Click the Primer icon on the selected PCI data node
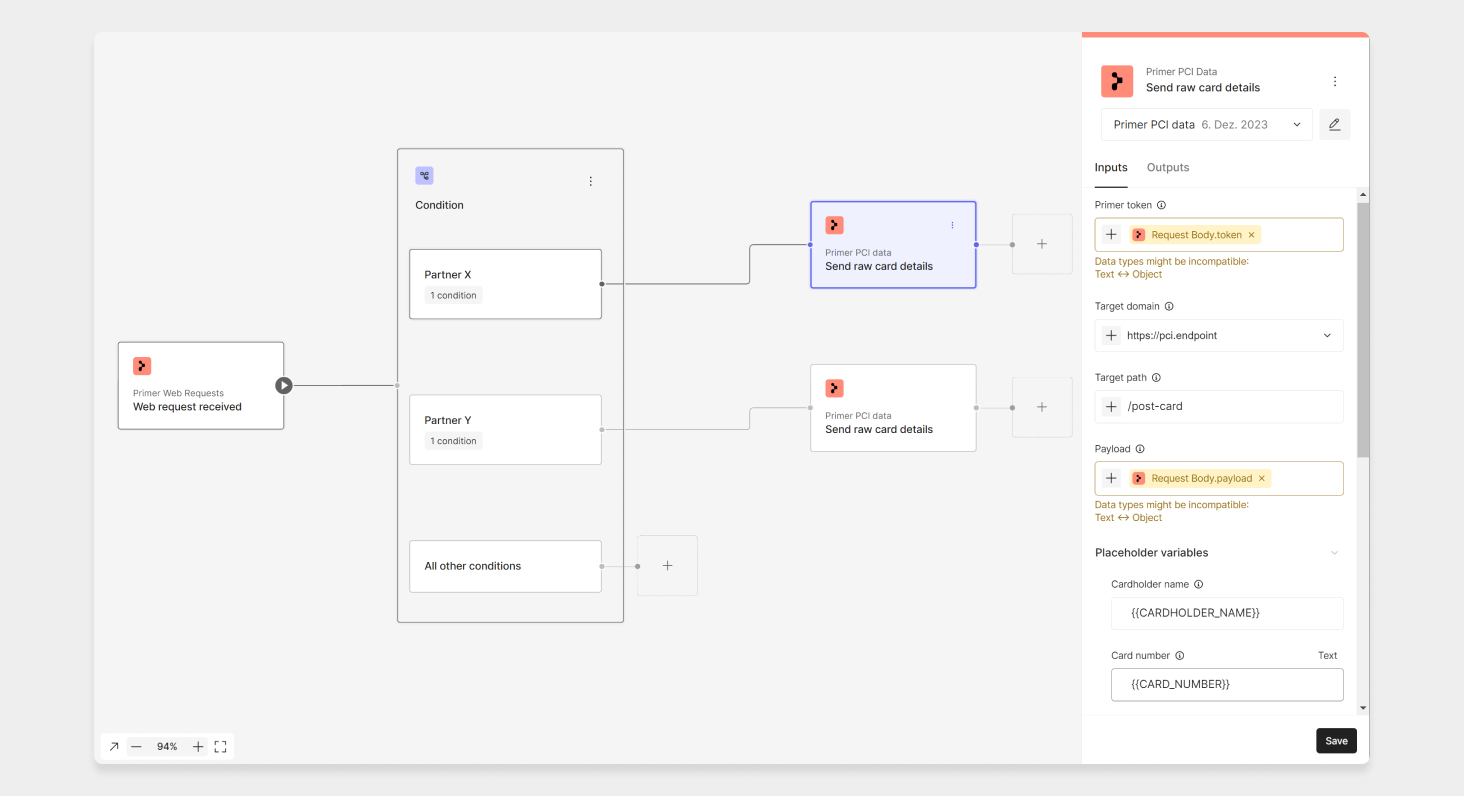Viewport: 1464px width, 796px height. click(834, 225)
